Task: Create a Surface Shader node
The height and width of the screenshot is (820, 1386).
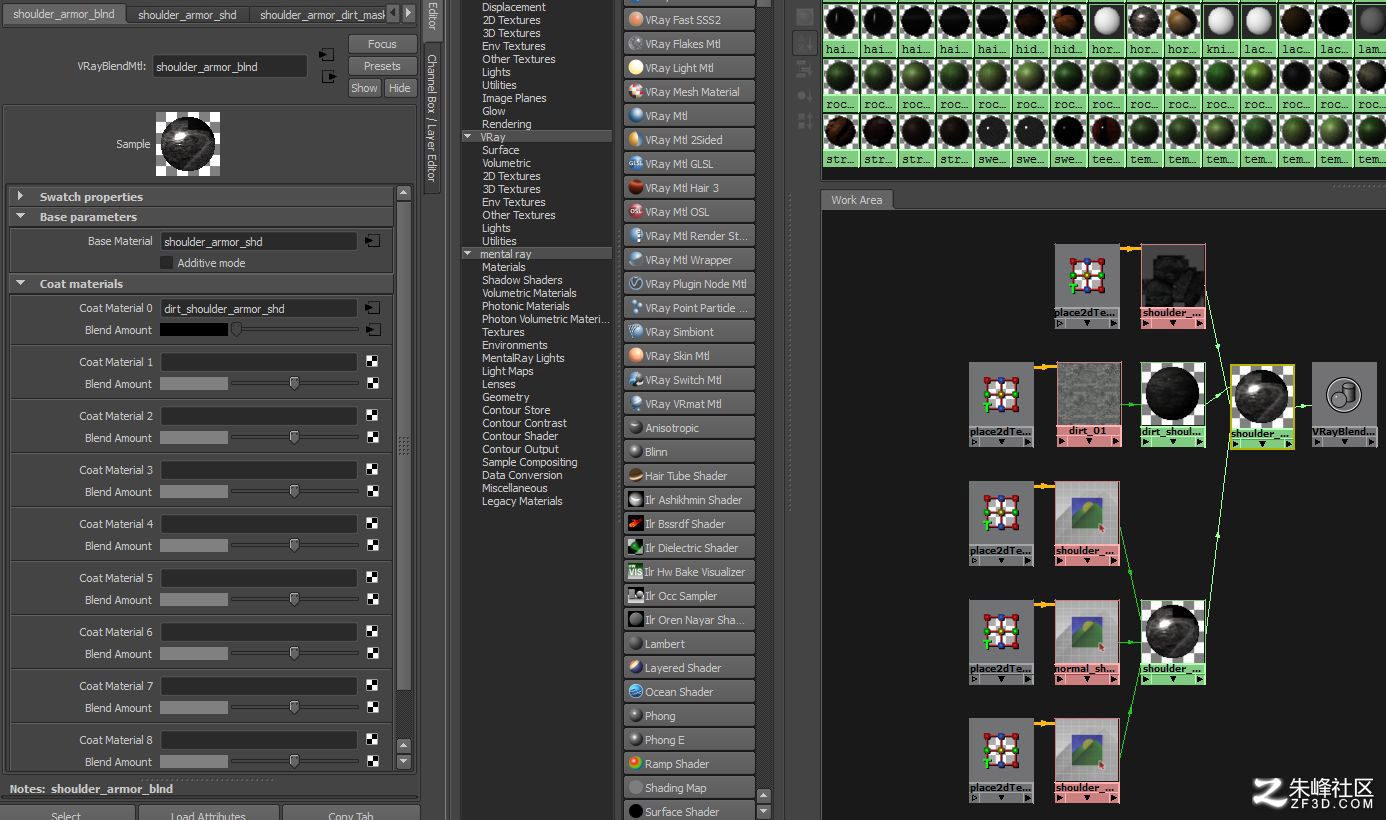Action: coord(689,811)
